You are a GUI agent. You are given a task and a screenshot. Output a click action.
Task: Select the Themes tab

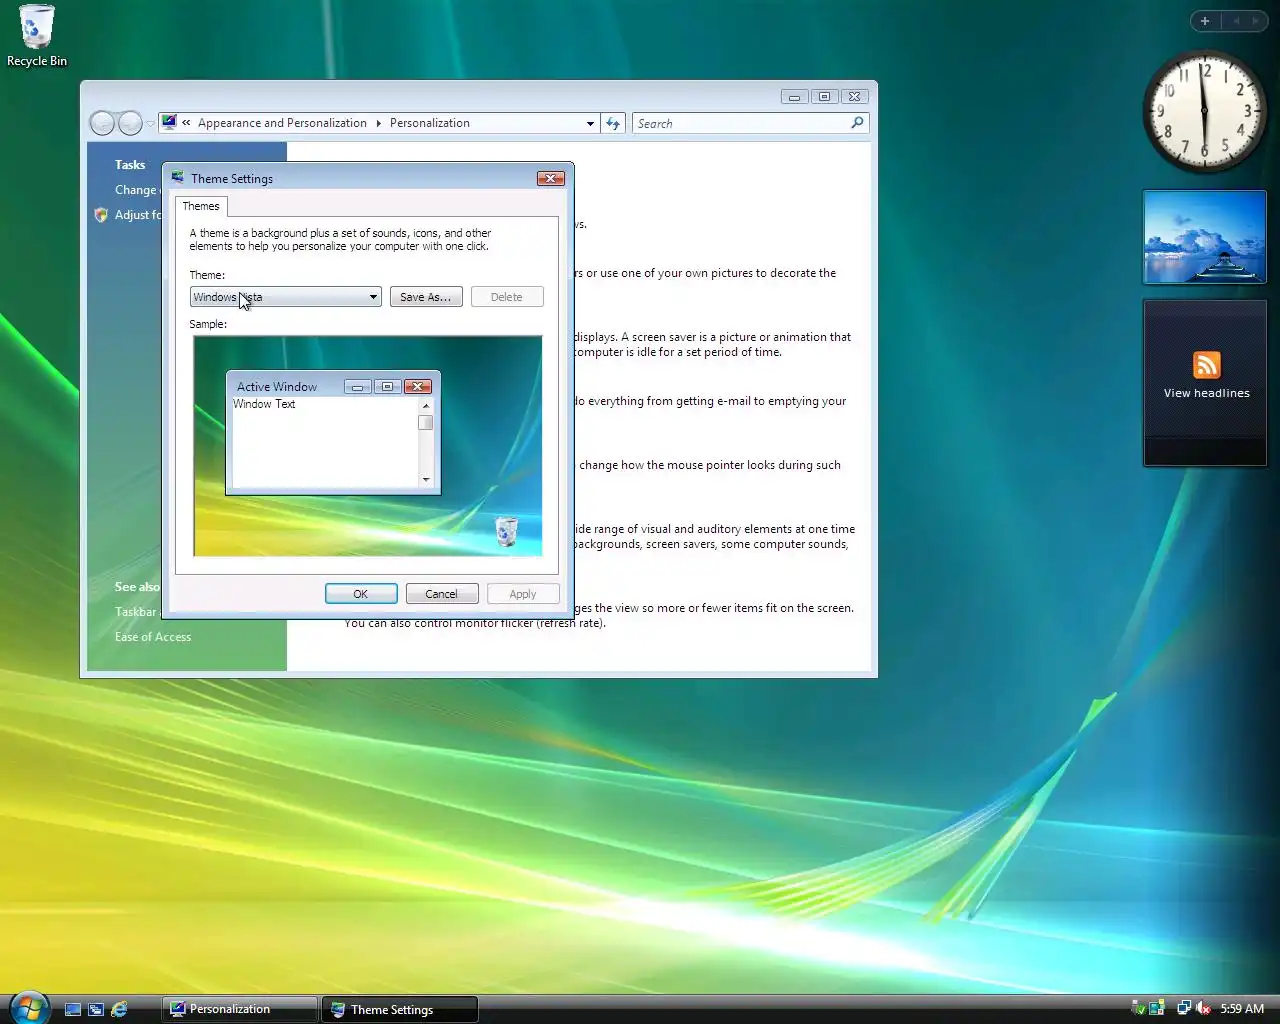click(201, 206)
